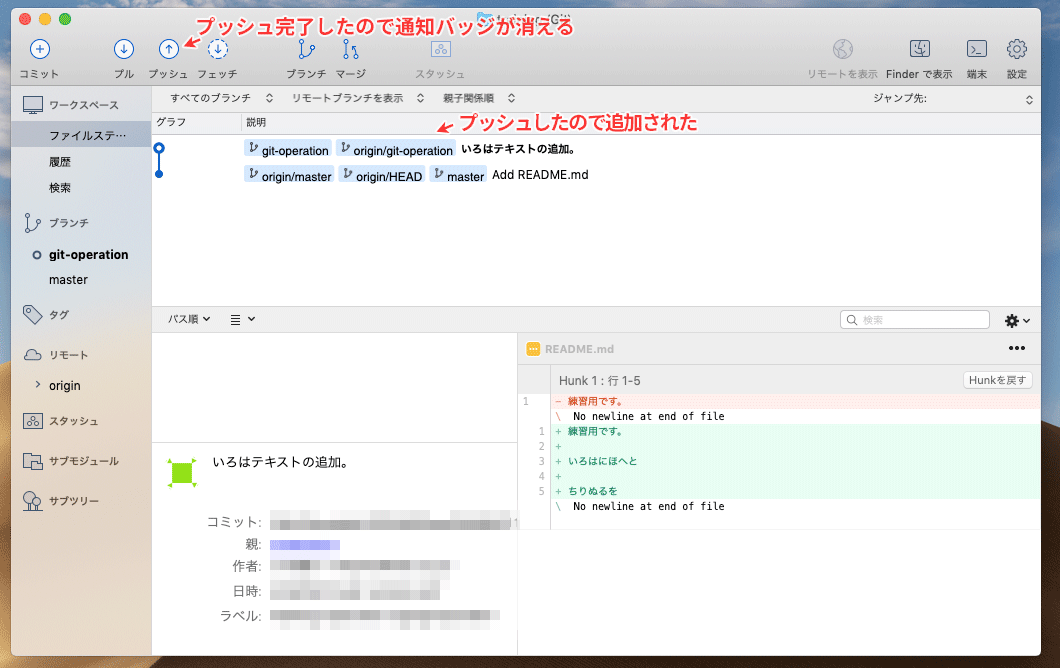Click the 検索 search field
This screenshot has height=668, width=1060.
coord(915,320)
